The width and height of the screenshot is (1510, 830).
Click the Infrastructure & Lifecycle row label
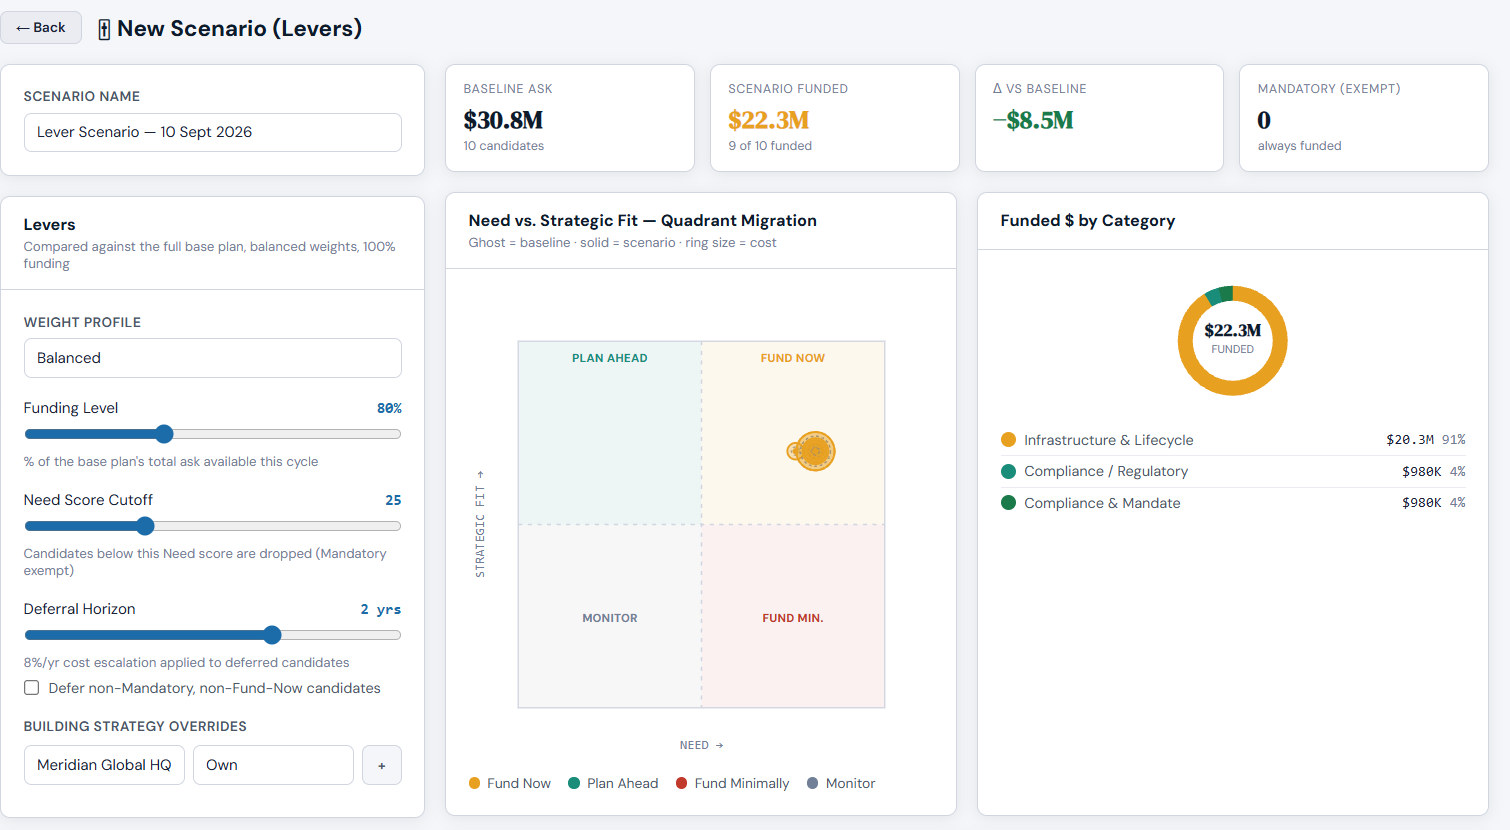[1109, 440]
